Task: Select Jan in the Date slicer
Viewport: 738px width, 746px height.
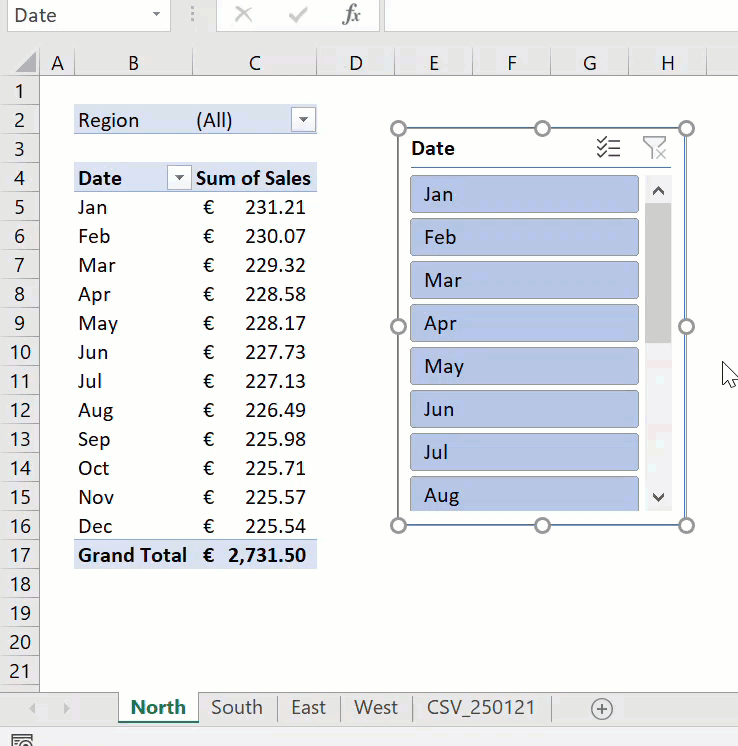Action: click(x=524, y=194)
